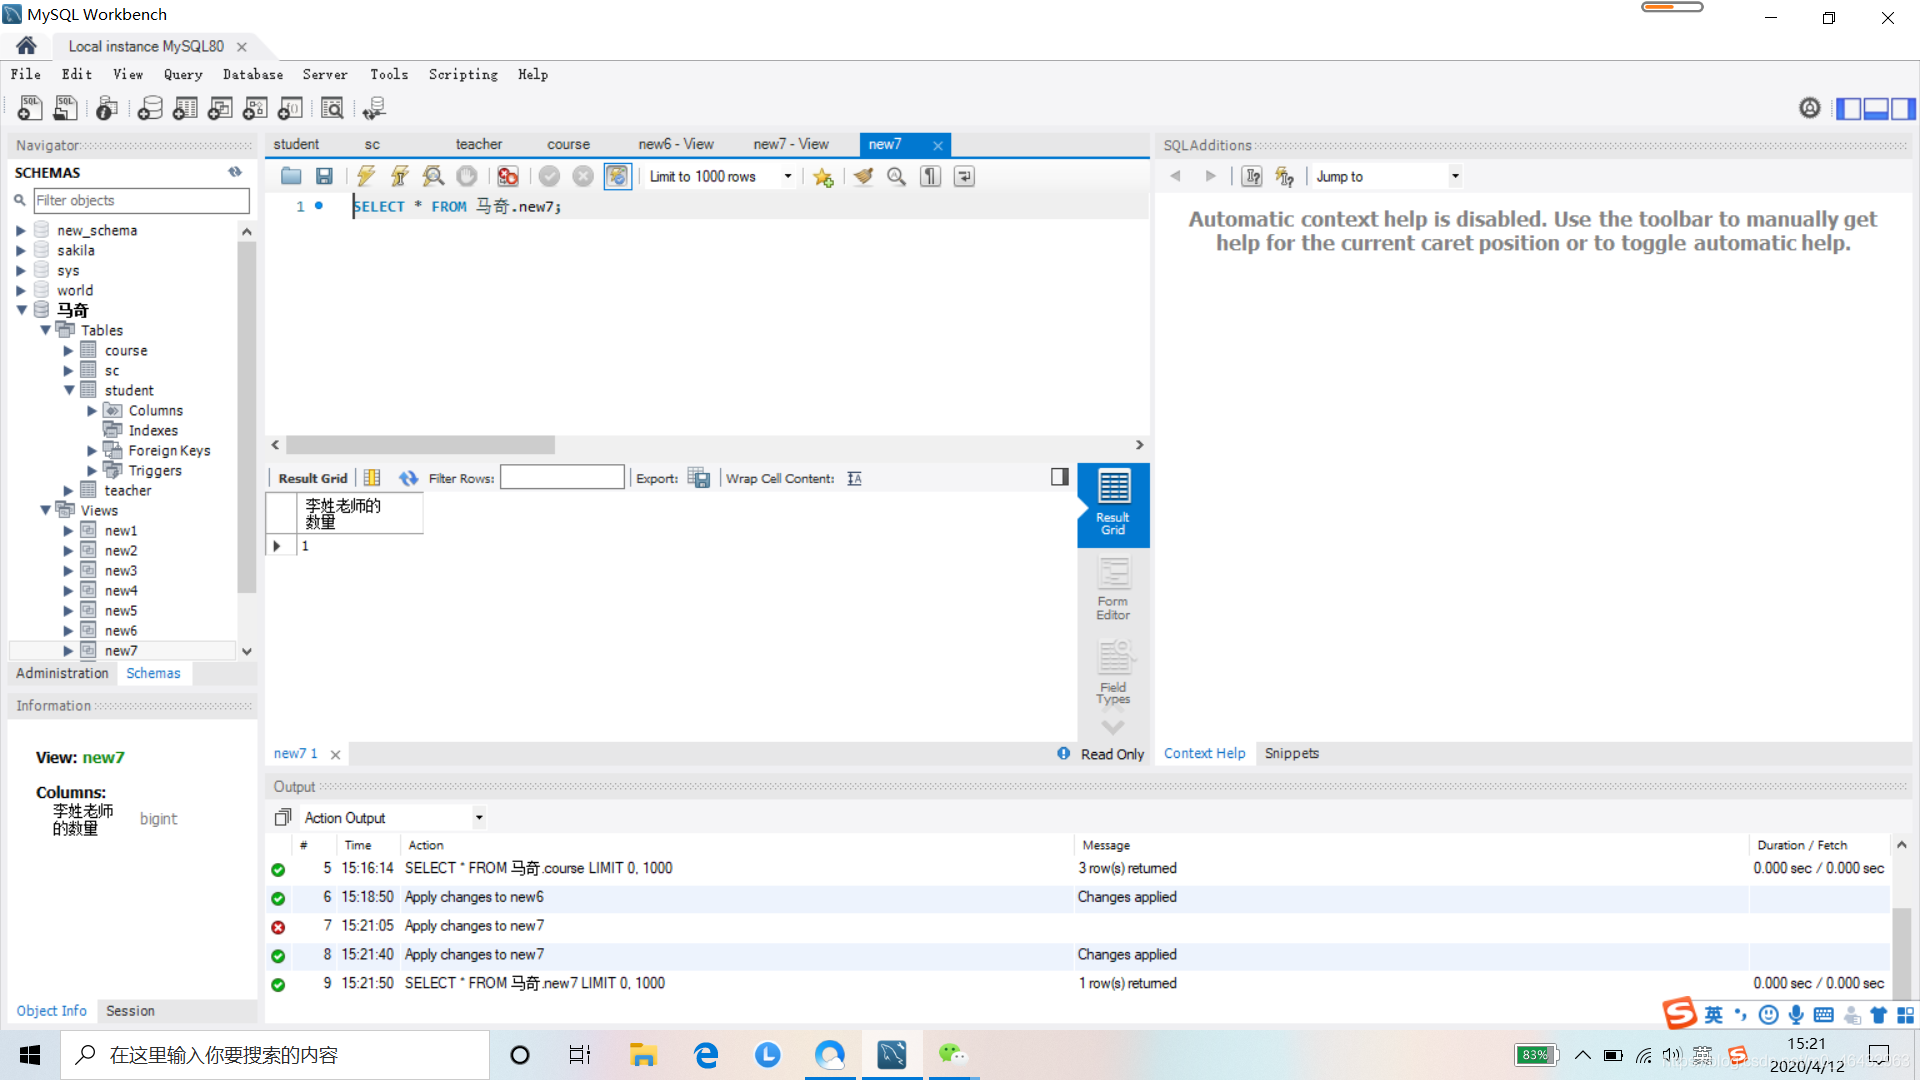The image size is (1920, 1080).
Task: Run EXPLAIN on the current statement
Action: [x=433, y=176]
